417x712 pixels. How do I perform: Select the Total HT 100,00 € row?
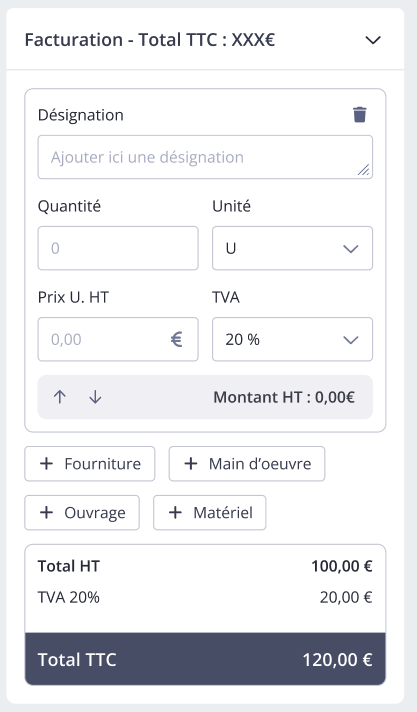[205, 566]
